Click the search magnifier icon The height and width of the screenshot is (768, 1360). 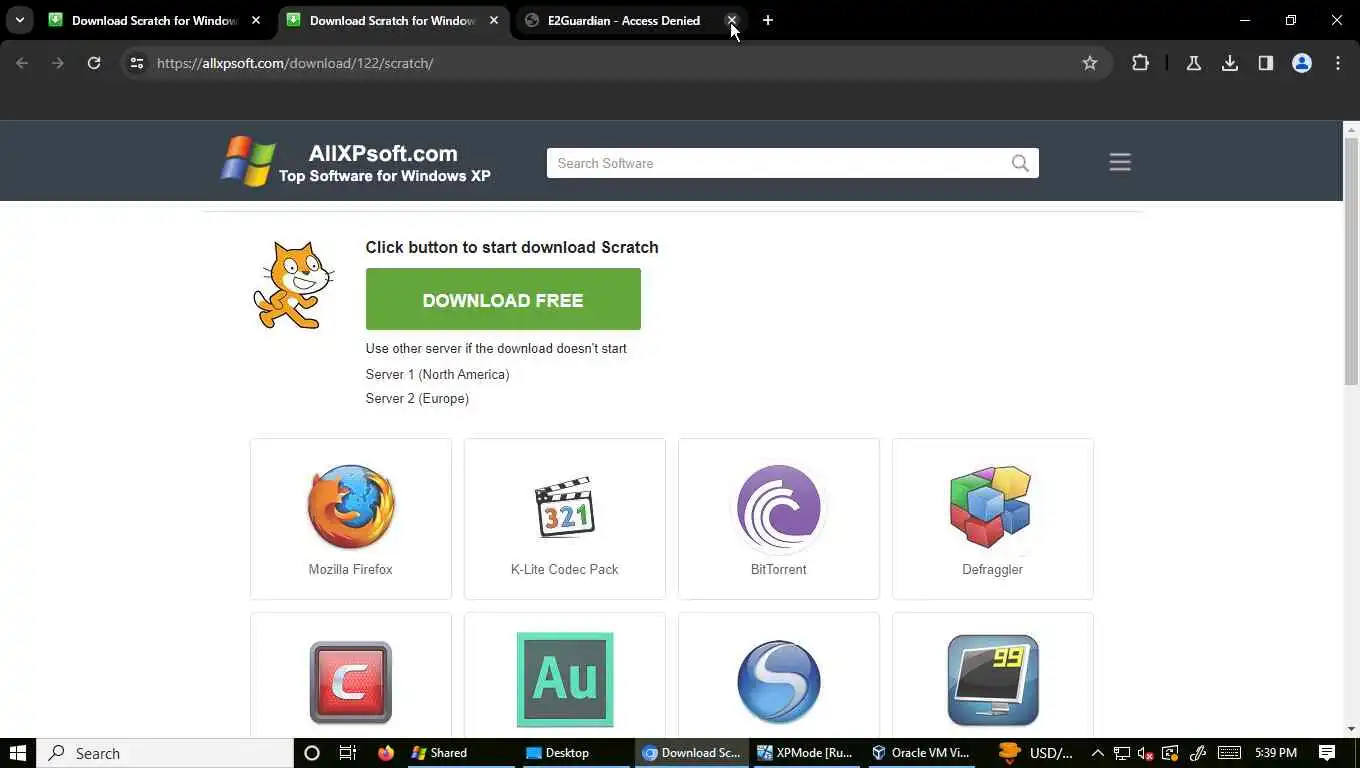pos(1020,163)
